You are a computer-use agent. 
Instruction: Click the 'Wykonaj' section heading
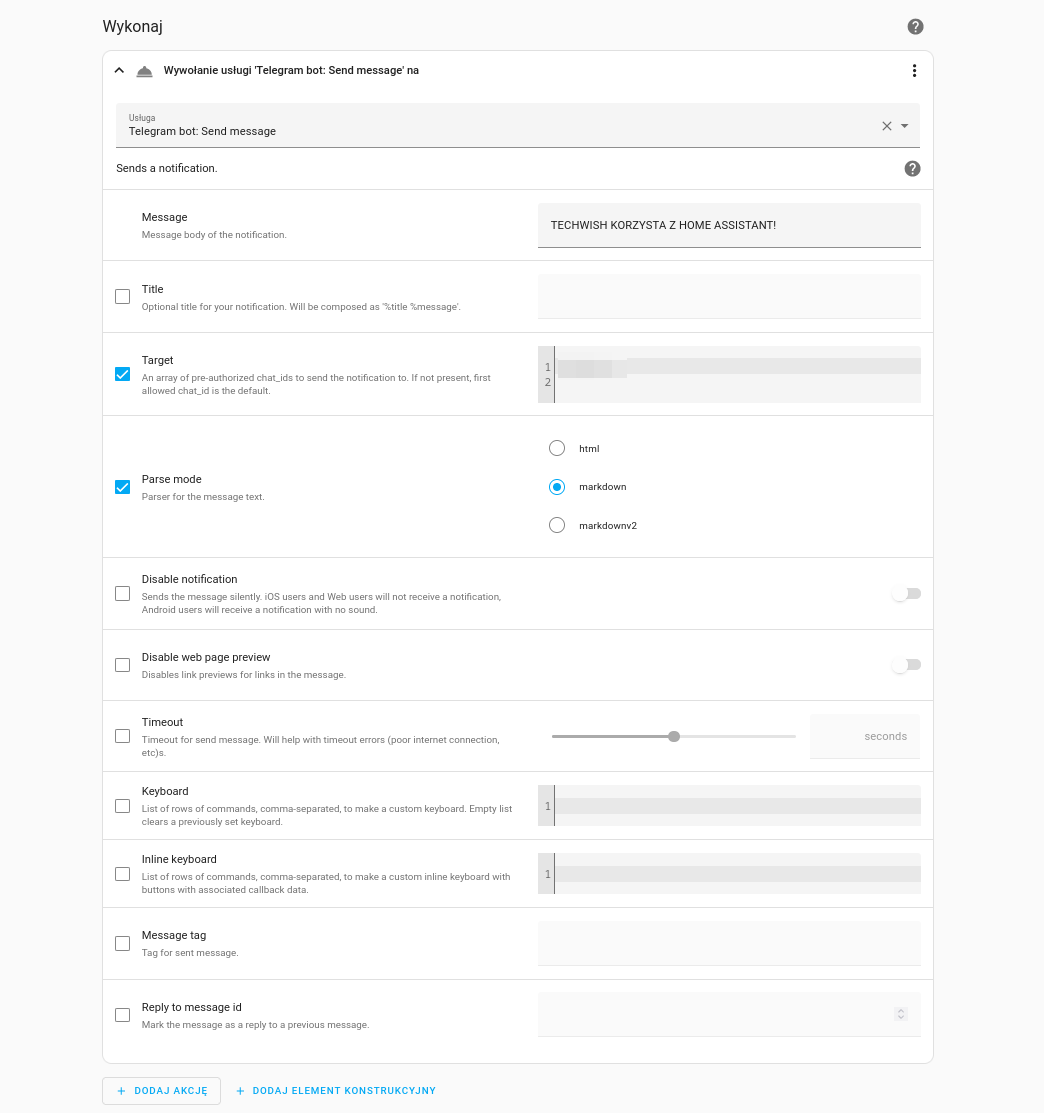click(x=133, y=26)
